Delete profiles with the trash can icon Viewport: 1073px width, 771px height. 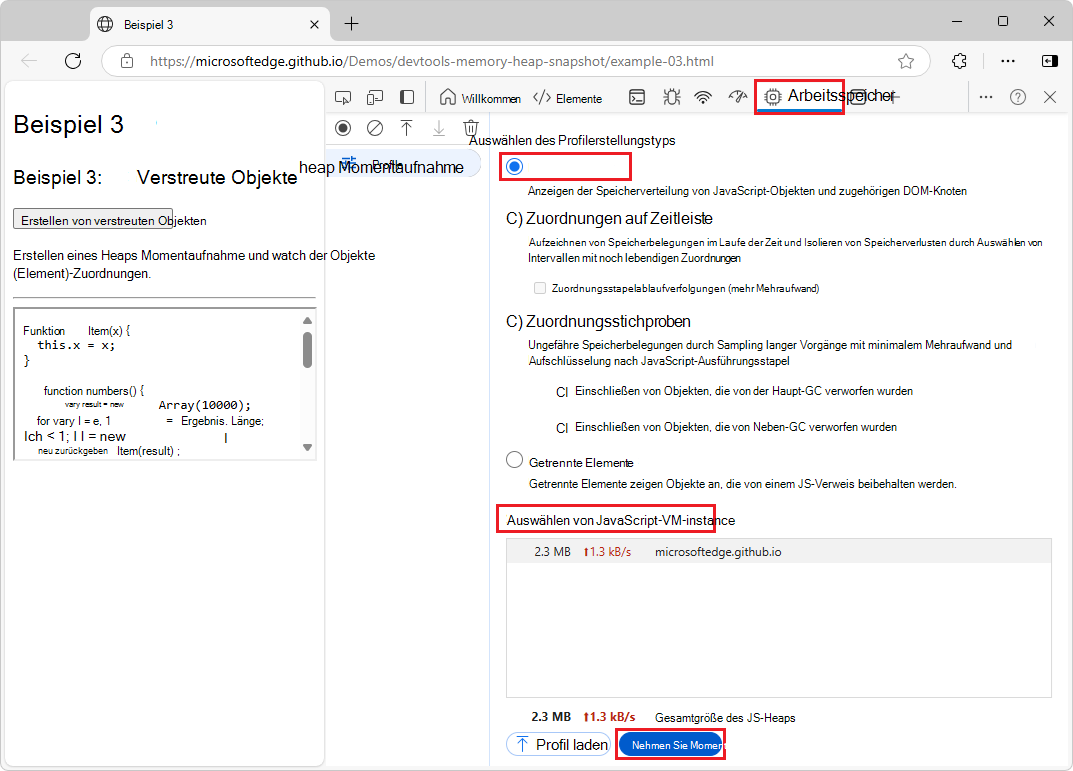tap(471, 128)
